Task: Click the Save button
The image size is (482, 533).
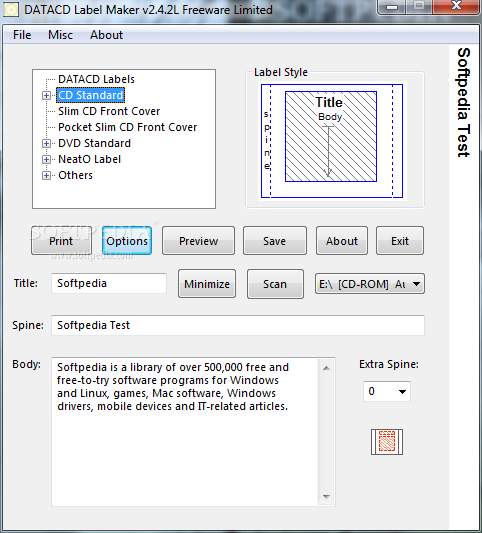Action: (275, 241)
